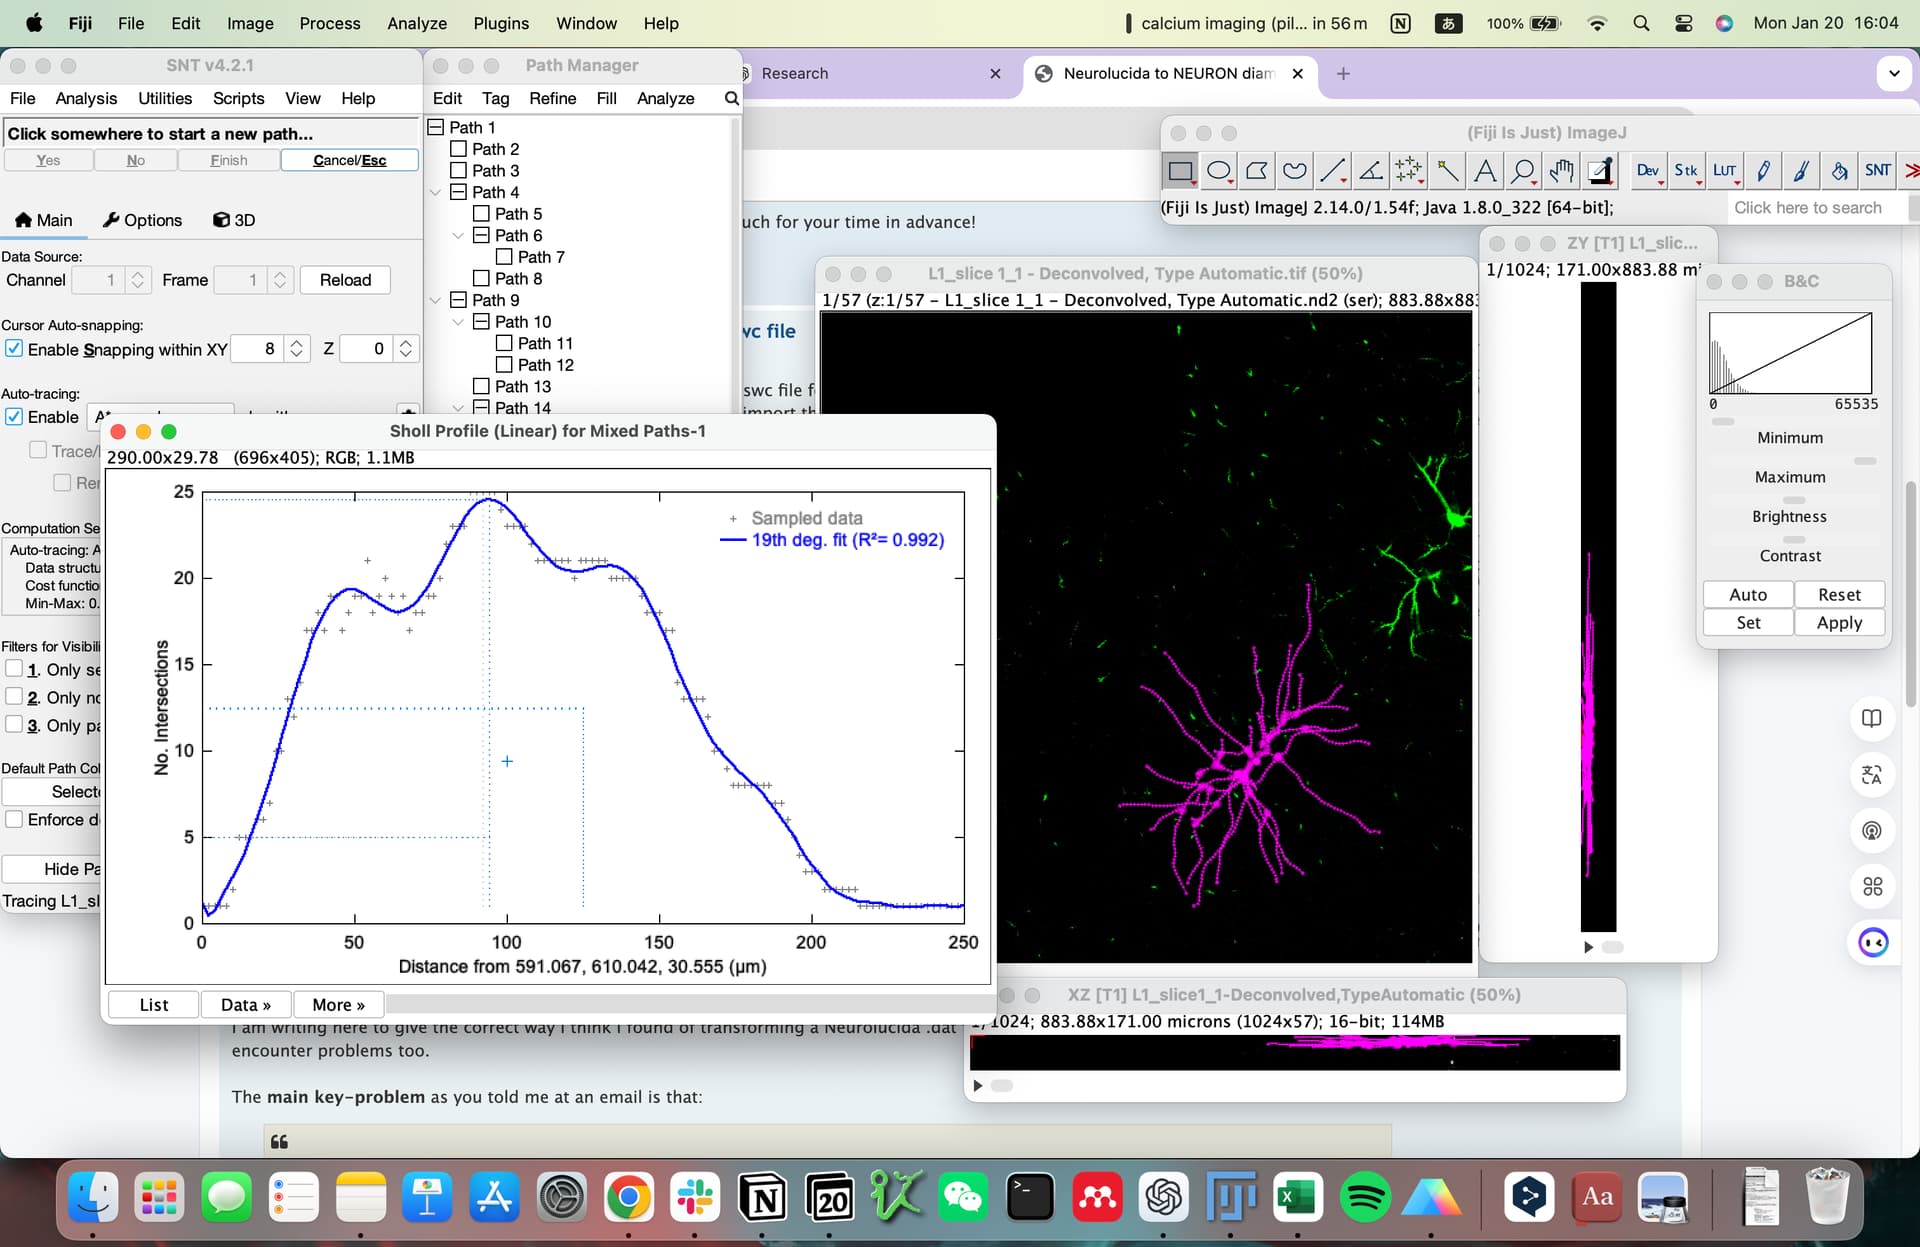Collapse the Path 10 tree node
Viewport: 1920px width, 1247px height.
[x=459, y=321]
